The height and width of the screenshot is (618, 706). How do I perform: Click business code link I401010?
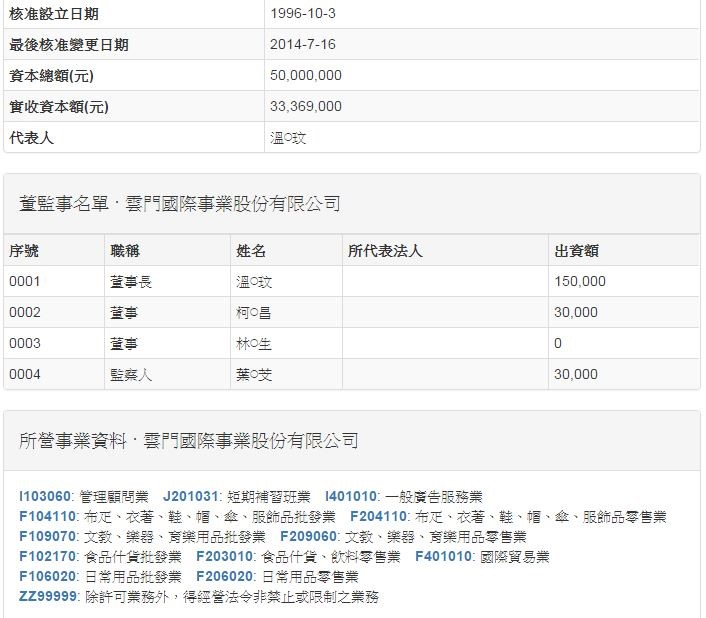(x=351, y=496)
